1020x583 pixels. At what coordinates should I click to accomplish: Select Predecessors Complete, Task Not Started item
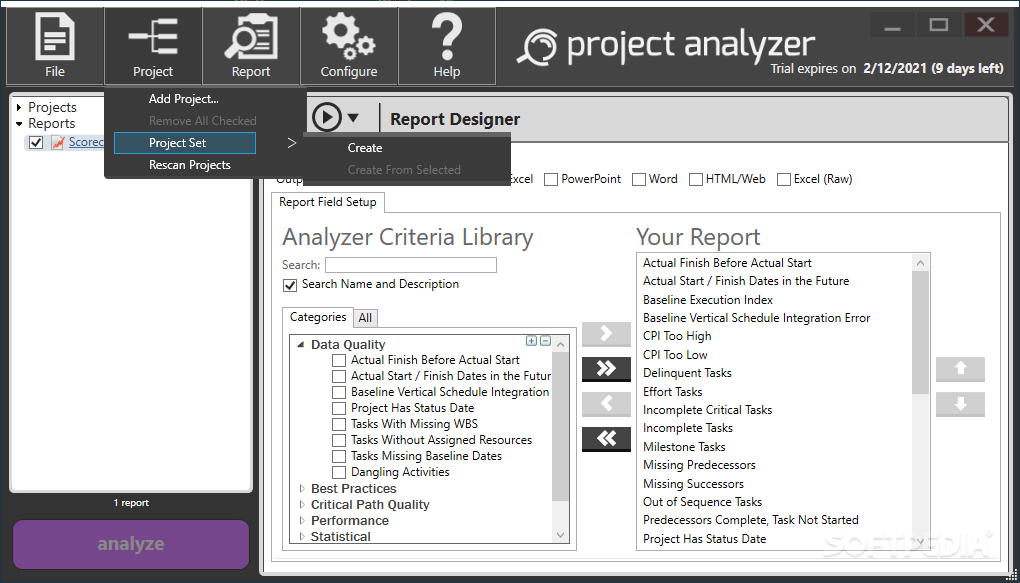[x=751, y=520]
